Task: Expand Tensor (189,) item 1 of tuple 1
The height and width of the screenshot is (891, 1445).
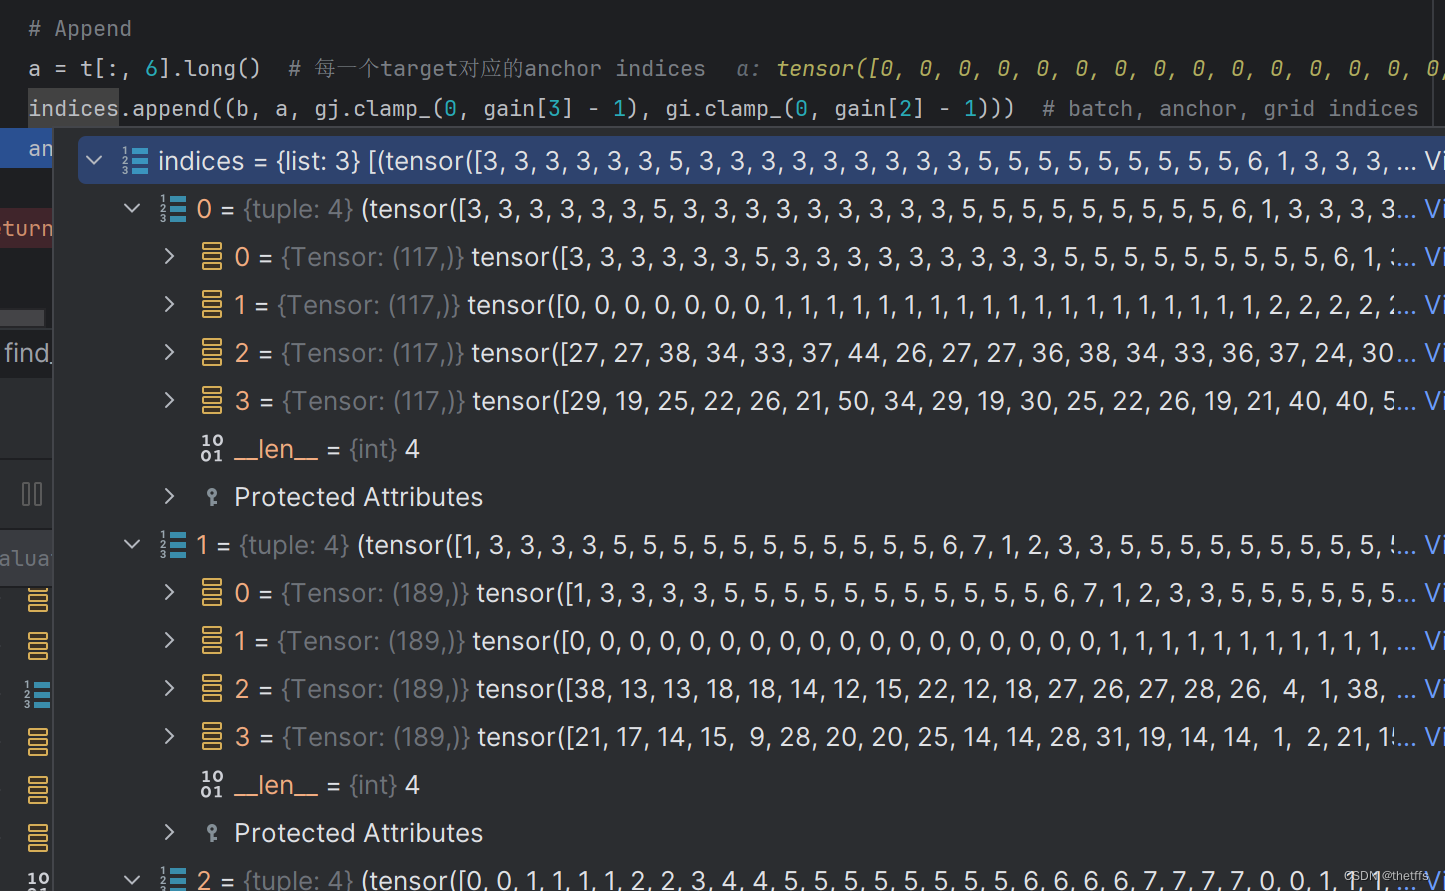Action: coord(170,640)
